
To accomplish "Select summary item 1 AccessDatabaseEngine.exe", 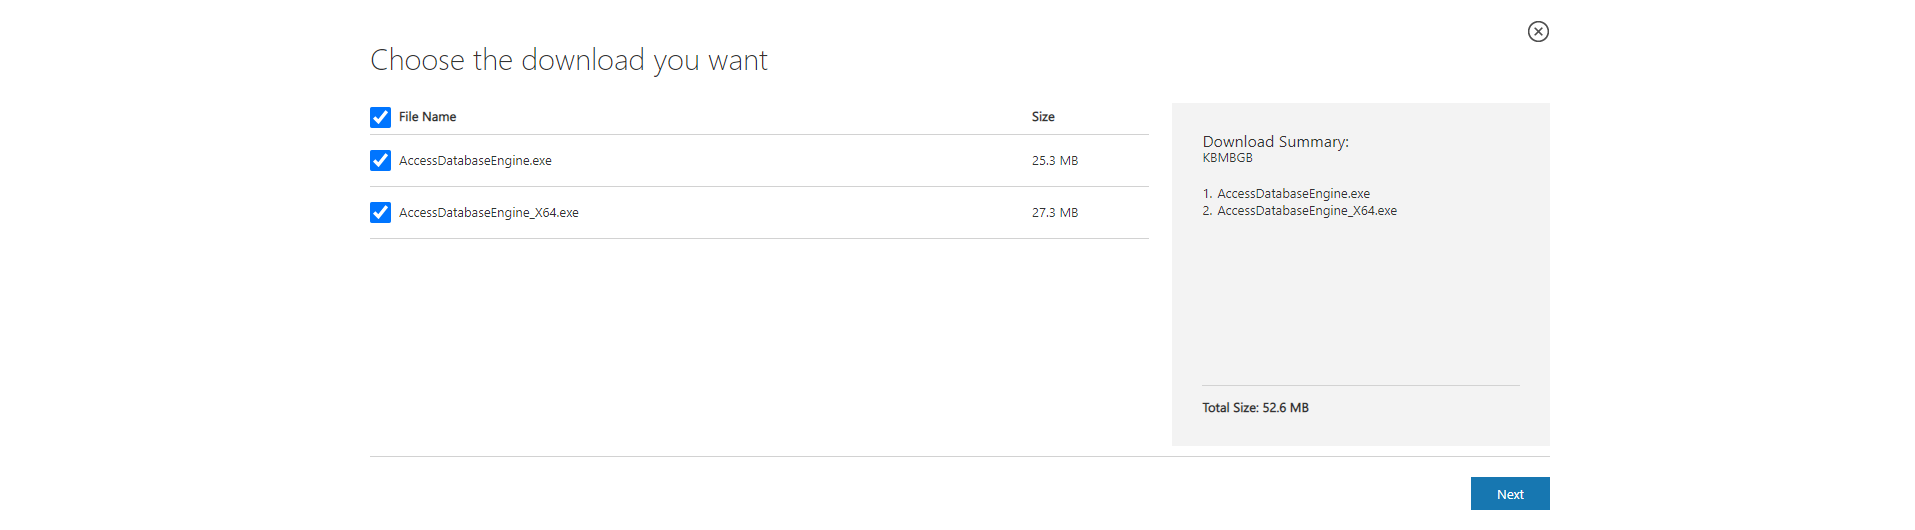I will coord(1293,194).
